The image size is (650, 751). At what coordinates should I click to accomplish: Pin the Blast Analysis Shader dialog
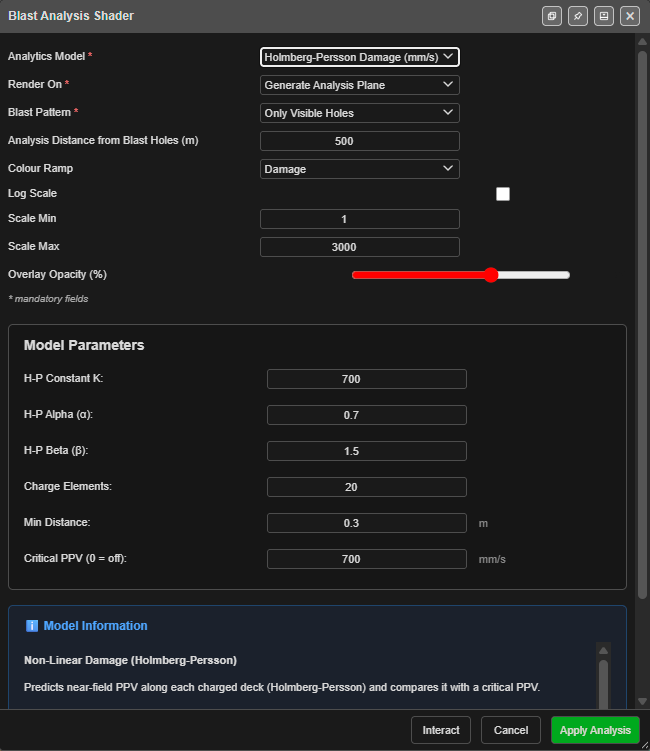(x=578, y=16)
